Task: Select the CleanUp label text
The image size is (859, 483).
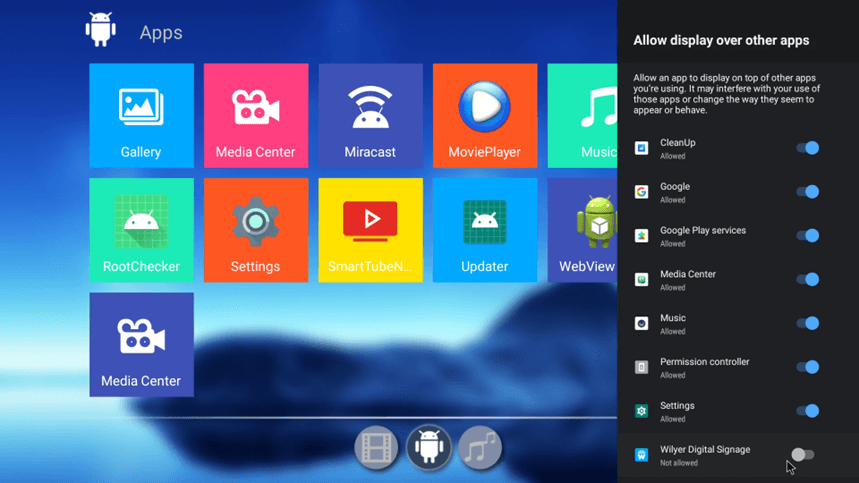Action: click(x=678, y=142)
